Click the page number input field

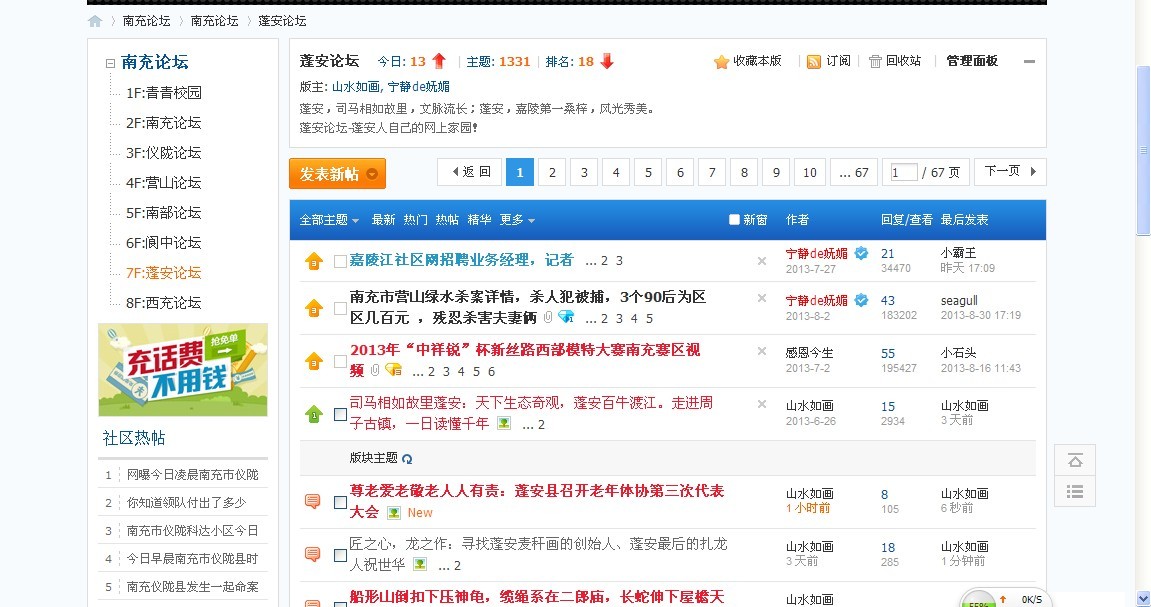[904, 173]
